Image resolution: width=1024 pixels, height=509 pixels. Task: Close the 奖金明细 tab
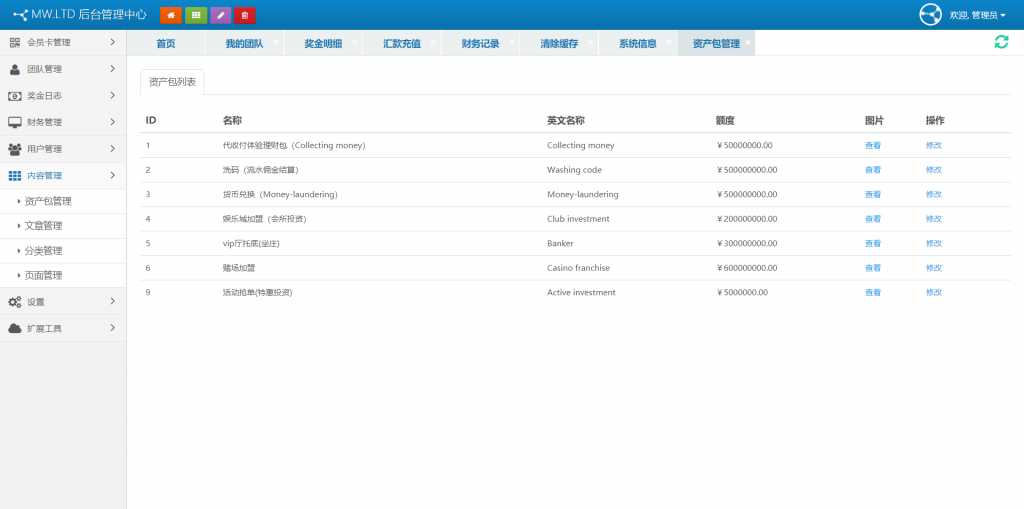(x=355, y=42)
